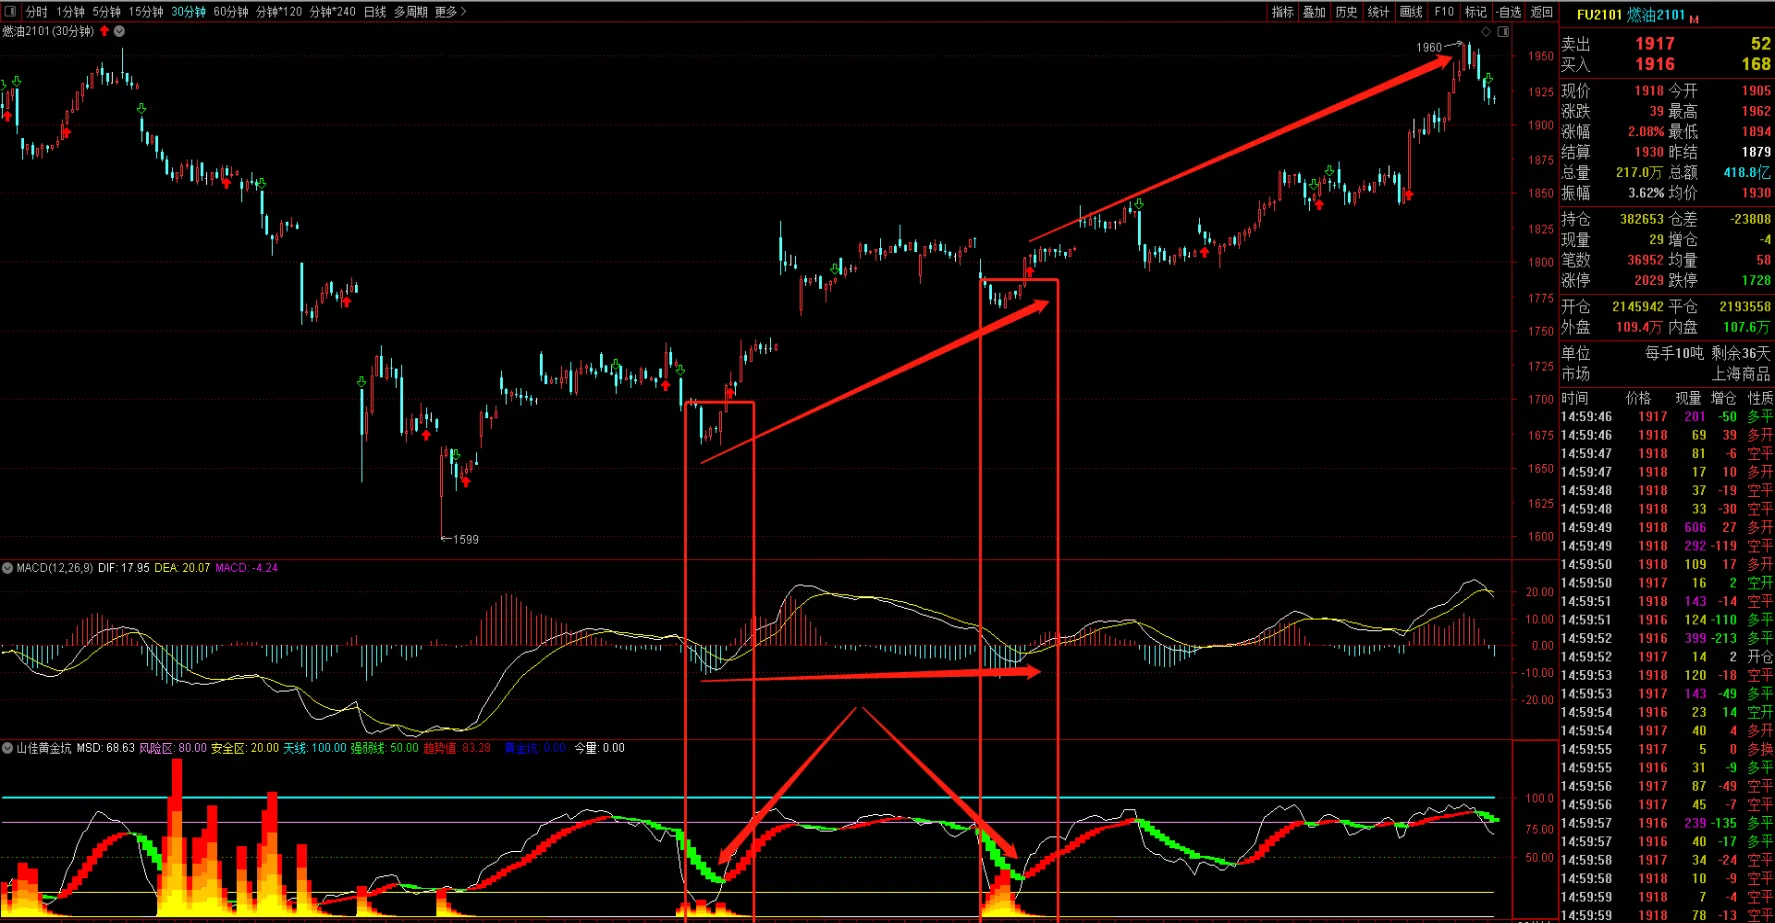Click the MSD: 68.63 readout
The height and width of the screenshot is (923, 1775).
(x=105, y=748)
